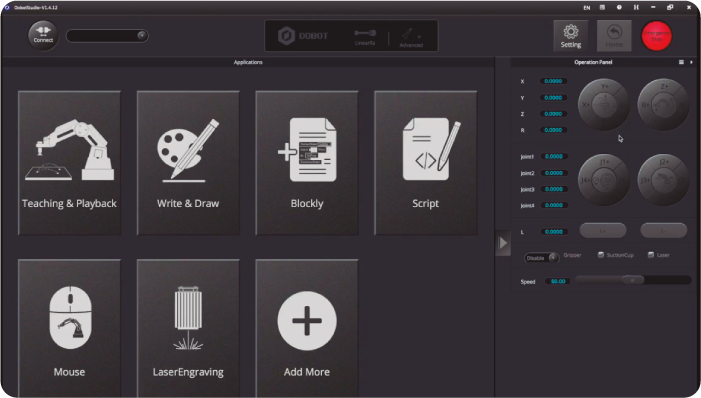Click the Joint1 angle value
The width and height of the screenshot is (701, 398).
(x=554, y=157)
